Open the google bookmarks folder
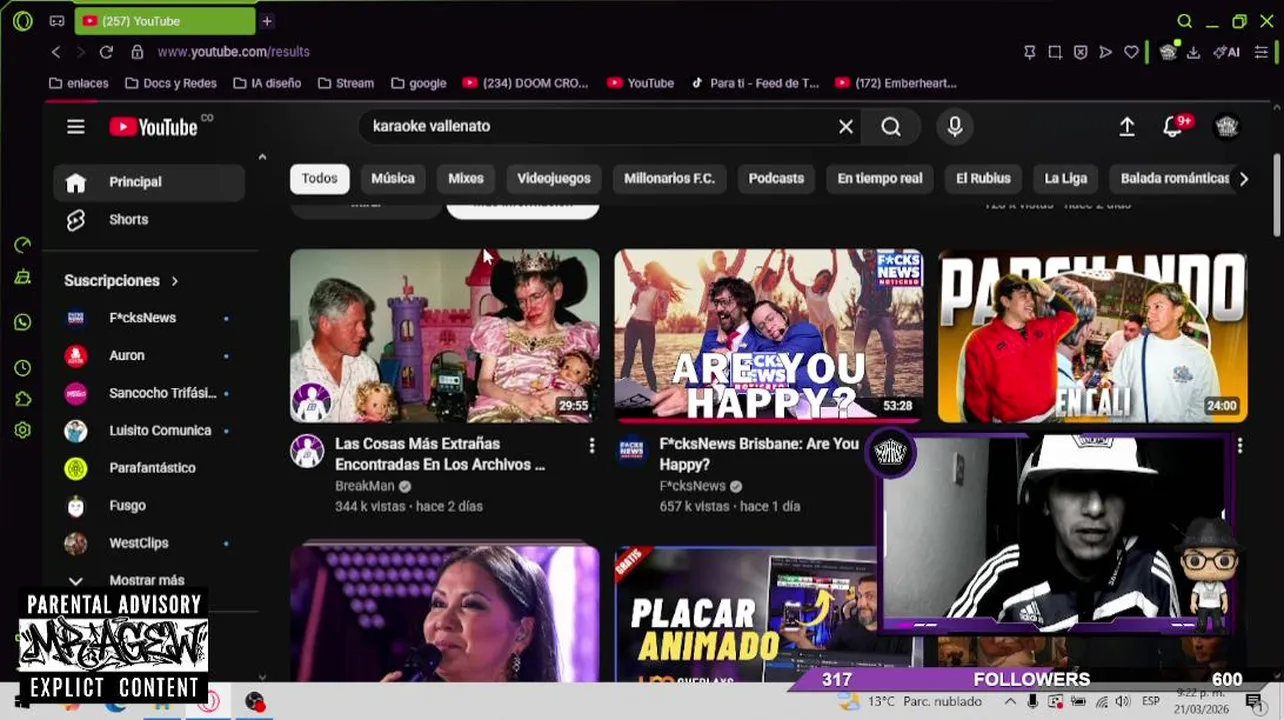Screen dimensions: 1284x720 (x=418, y=83)
